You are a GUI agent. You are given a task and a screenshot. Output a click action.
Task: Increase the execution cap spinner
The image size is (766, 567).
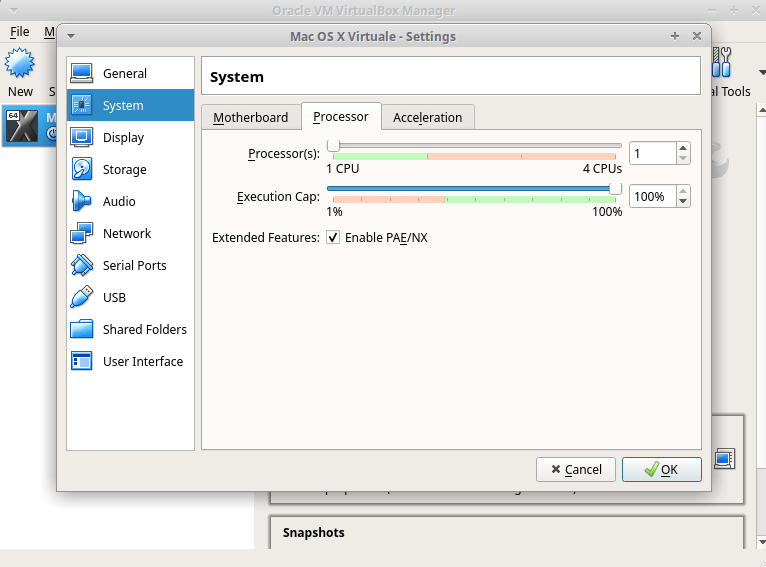point(683,191)
